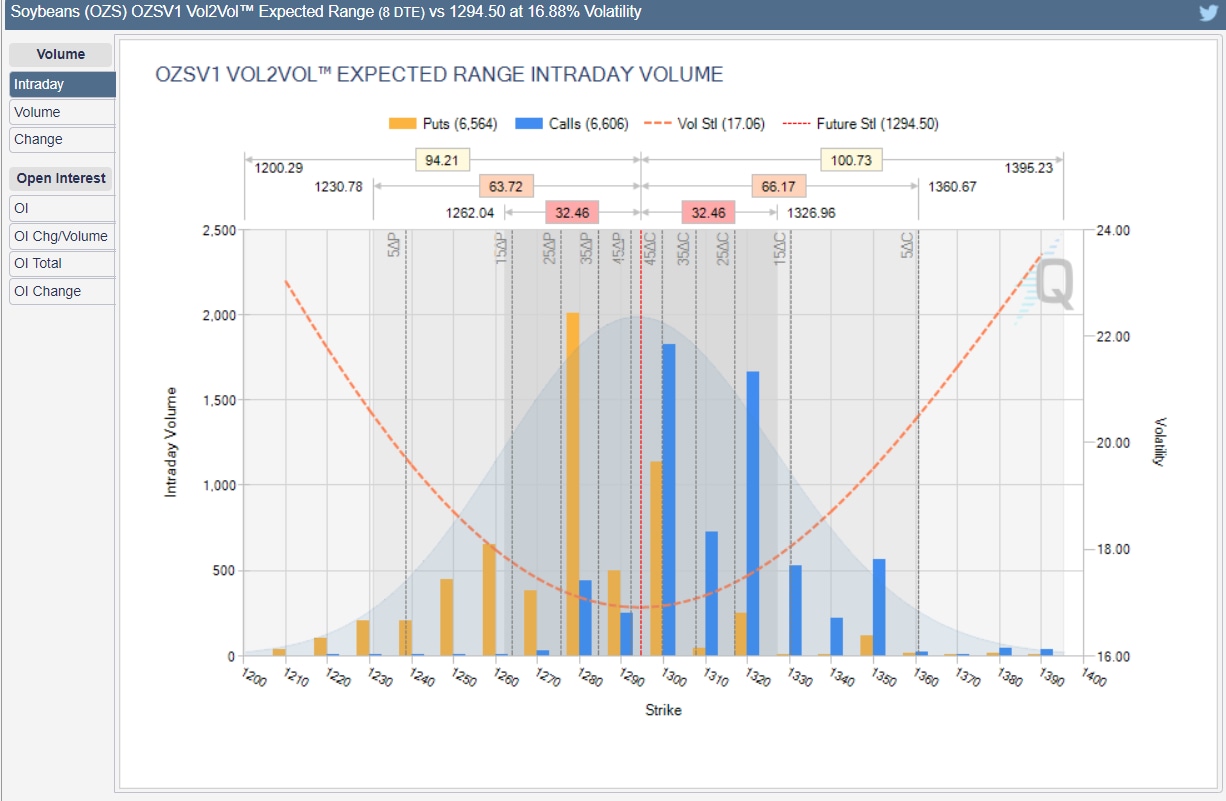Viewport: 1226px width, 801px height.
Task: Click the blue call bar at 1320 strike
Action: coord(753,514)
